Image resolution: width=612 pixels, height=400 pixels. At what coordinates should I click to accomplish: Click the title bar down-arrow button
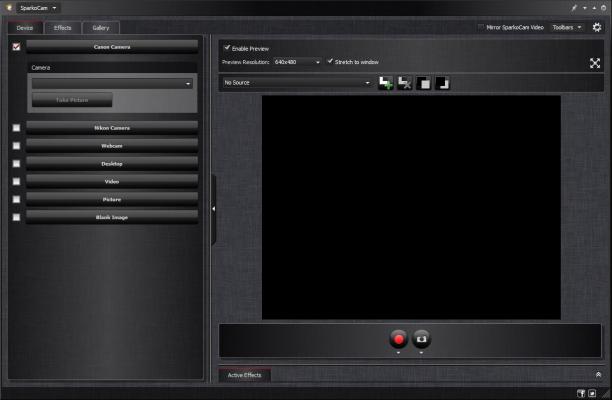coord(584,8)
